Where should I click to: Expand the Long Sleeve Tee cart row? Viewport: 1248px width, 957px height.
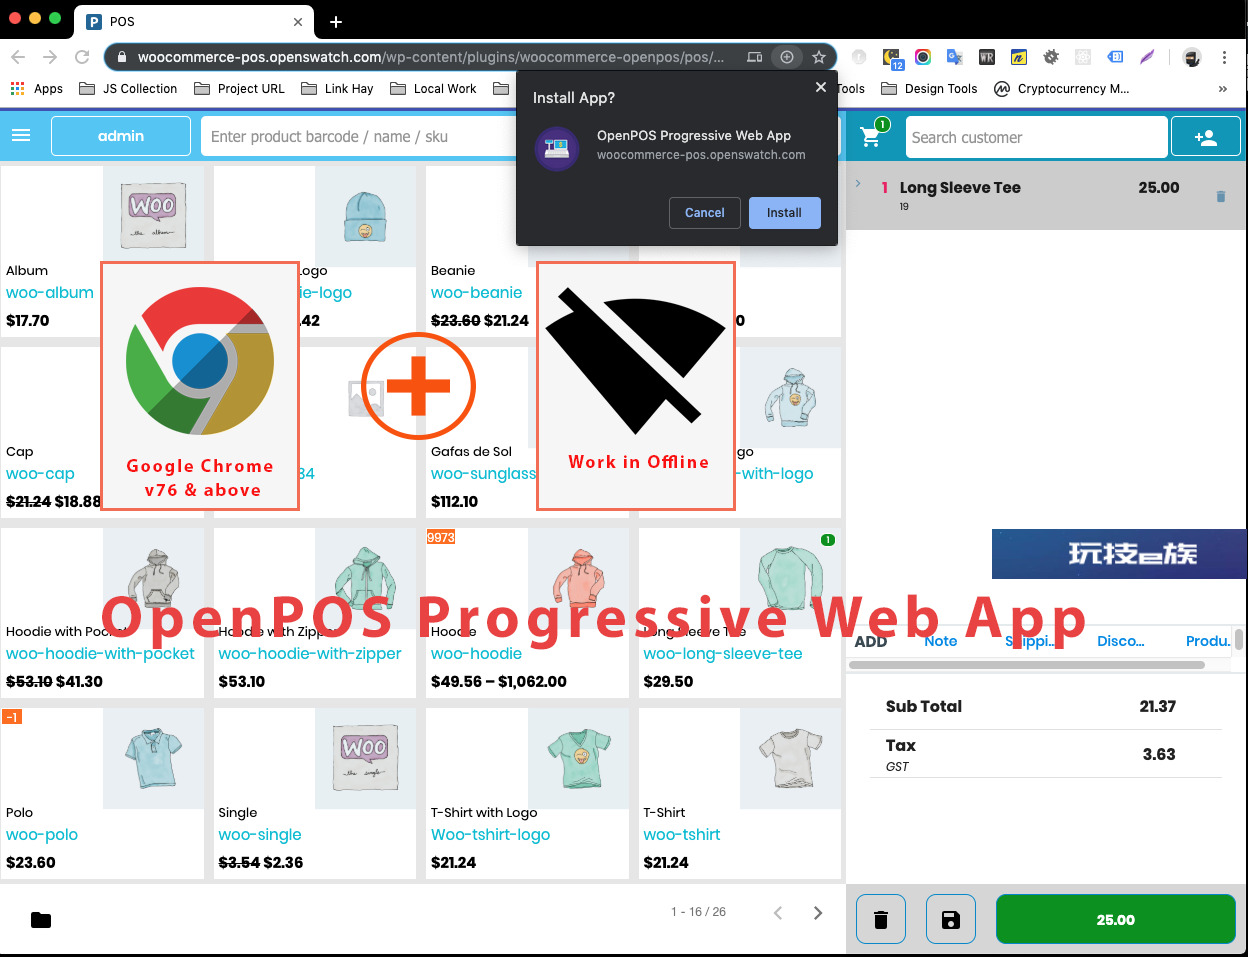tap(858, 184)
